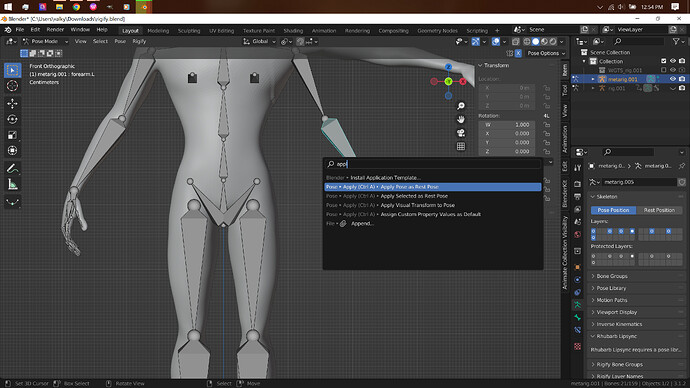The height and width of the screenshot is (388, 690).
Task: Open Rigify header menu
Action: (139, 41)
